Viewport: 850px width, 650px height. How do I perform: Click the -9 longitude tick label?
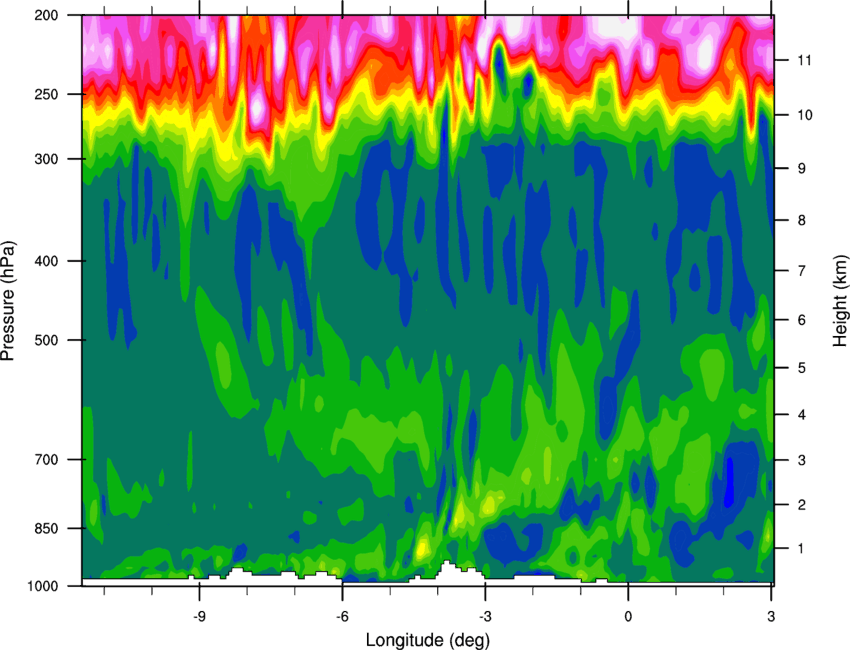[x=199, y=616]
